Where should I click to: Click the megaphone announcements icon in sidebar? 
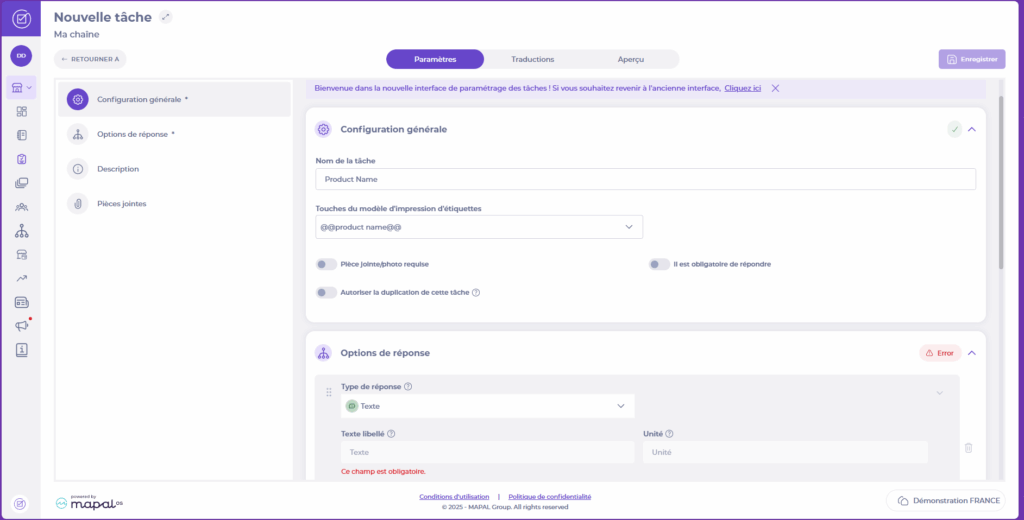[22, 326]
